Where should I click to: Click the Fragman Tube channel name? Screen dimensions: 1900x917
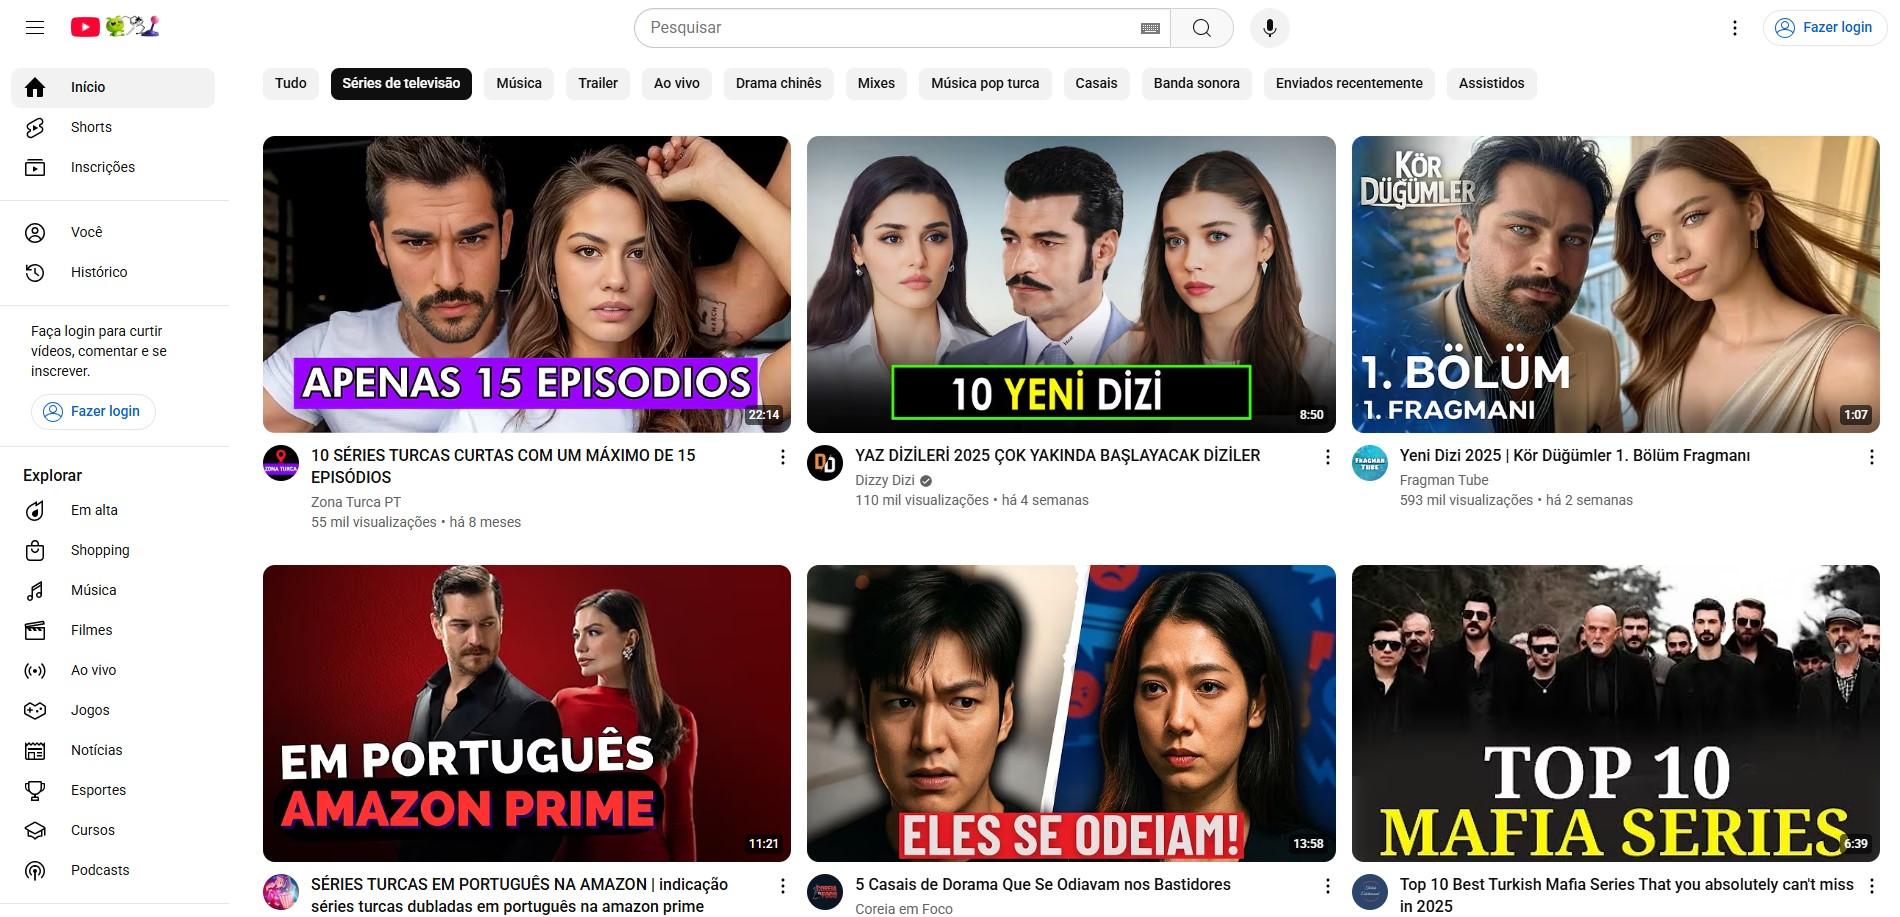coord(1443,480)
